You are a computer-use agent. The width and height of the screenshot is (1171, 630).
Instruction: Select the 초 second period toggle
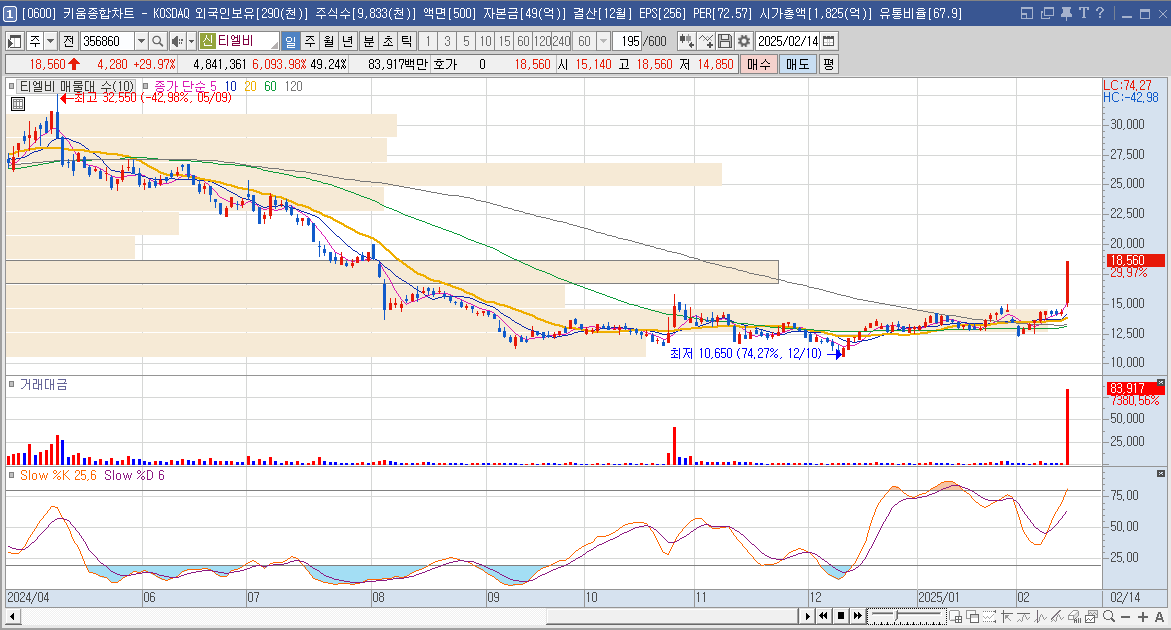point(388,41)
